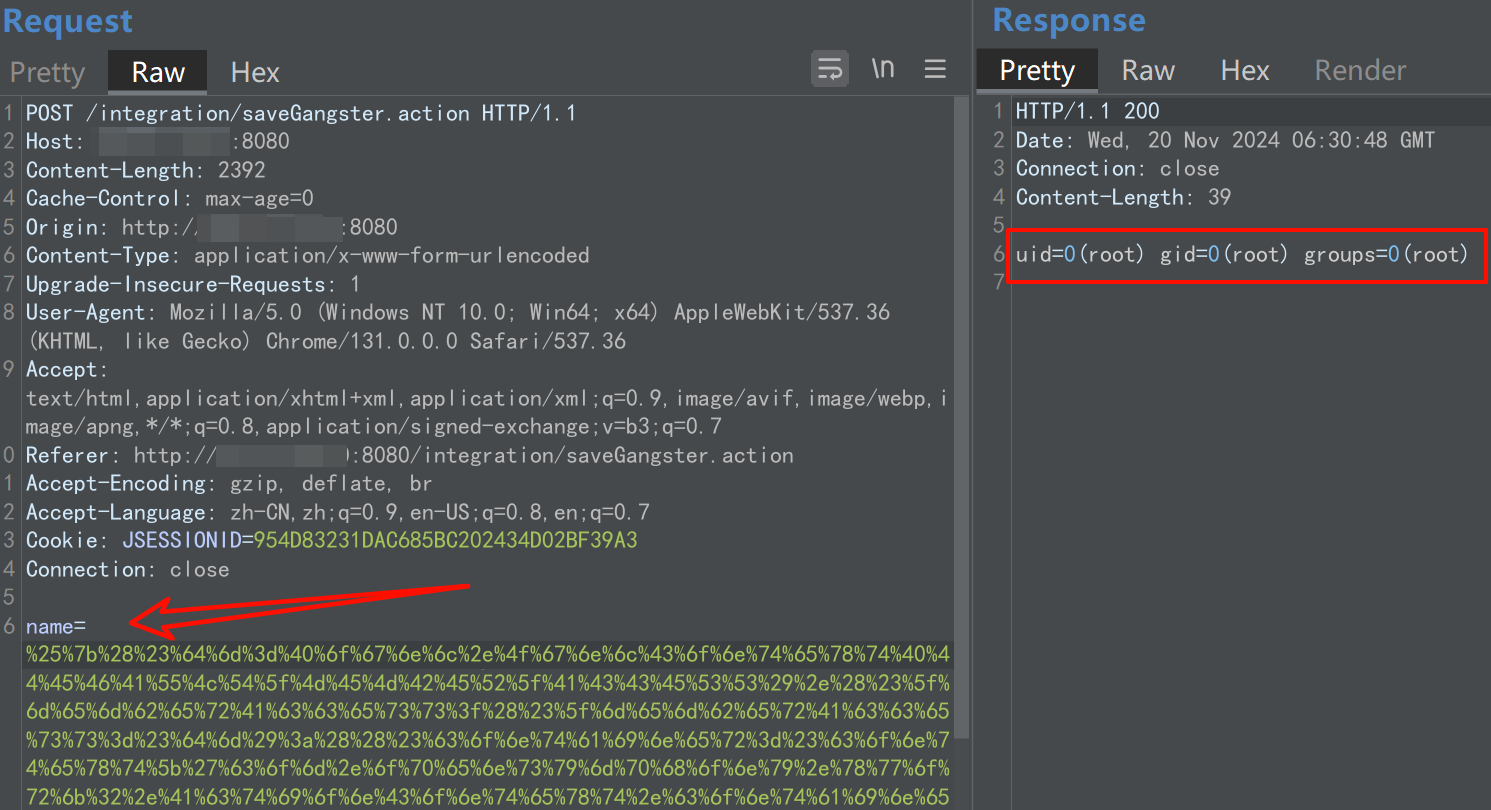This screenshot has width=1491, height=810.
Task: Click the Request editor vertical scrollbar
Action: pos(961,420)
